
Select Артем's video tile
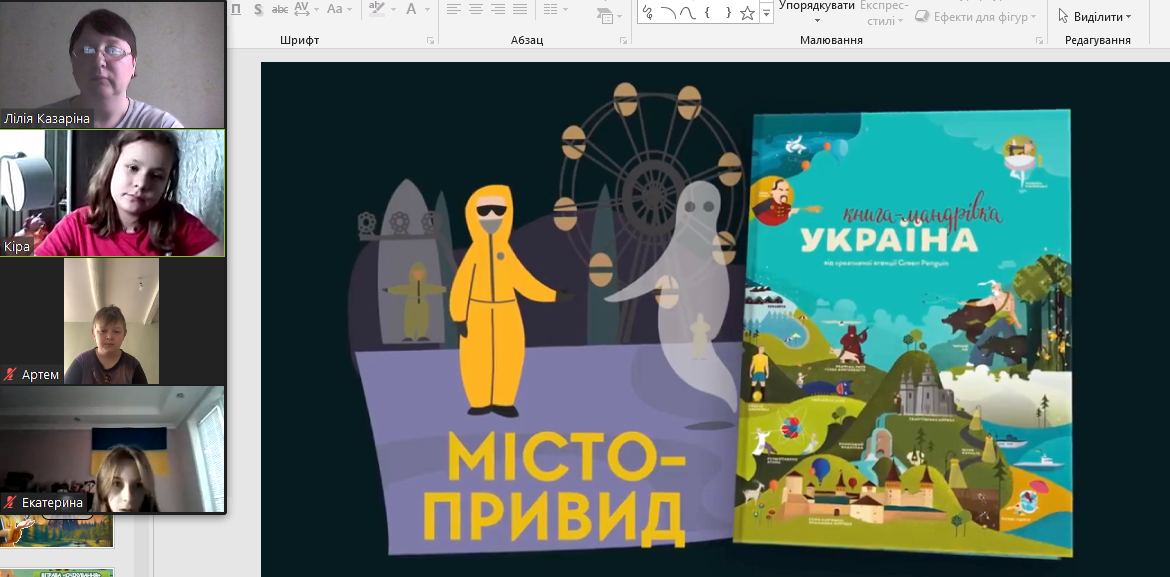pyautogui.click(x=112, y=321)
